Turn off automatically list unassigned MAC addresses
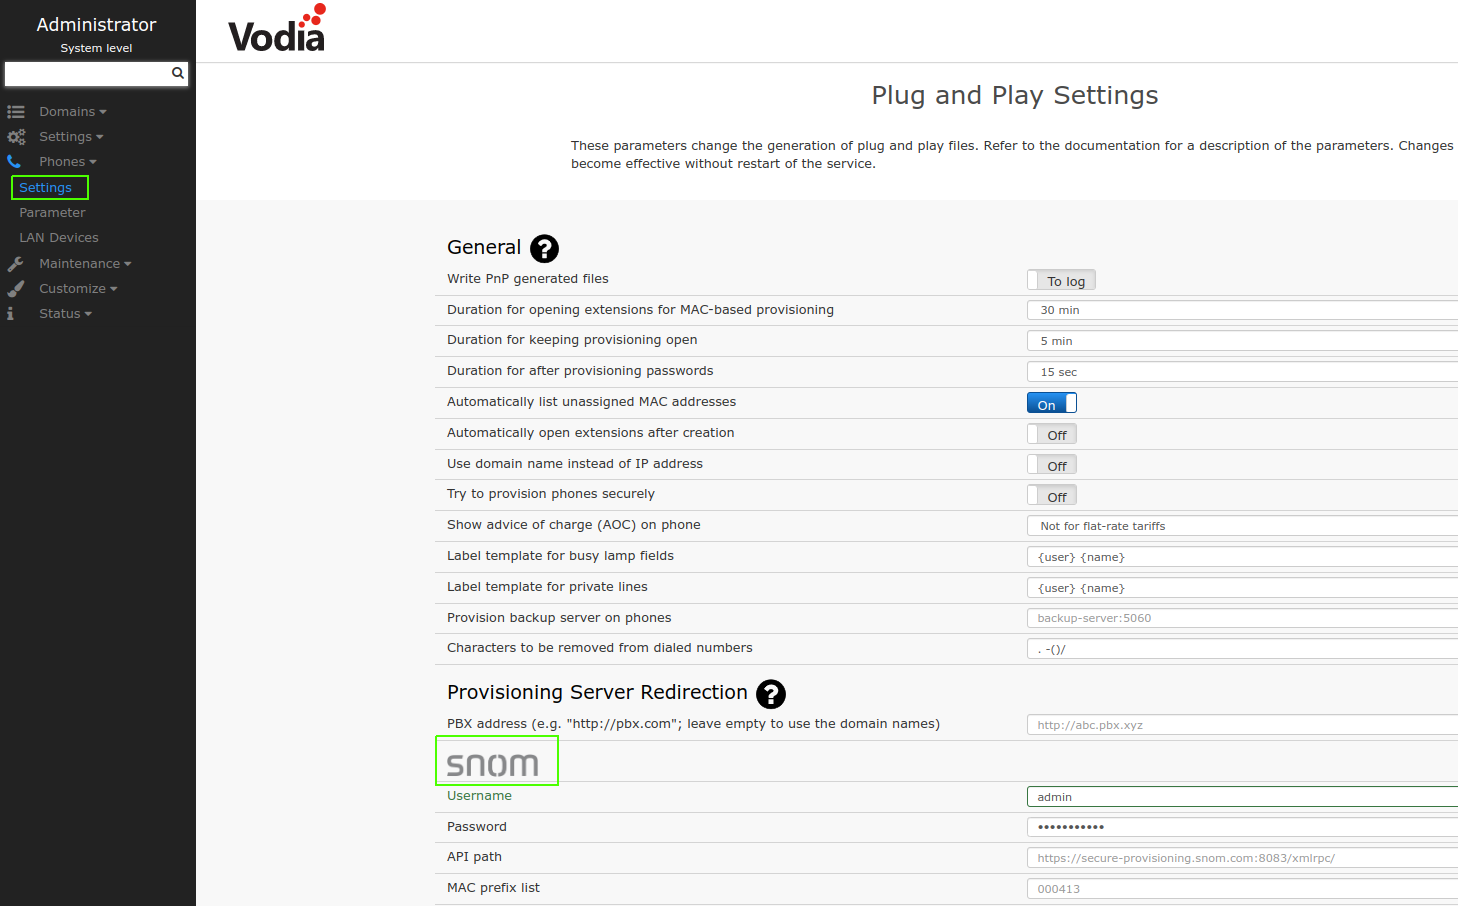 [1052, 403]
